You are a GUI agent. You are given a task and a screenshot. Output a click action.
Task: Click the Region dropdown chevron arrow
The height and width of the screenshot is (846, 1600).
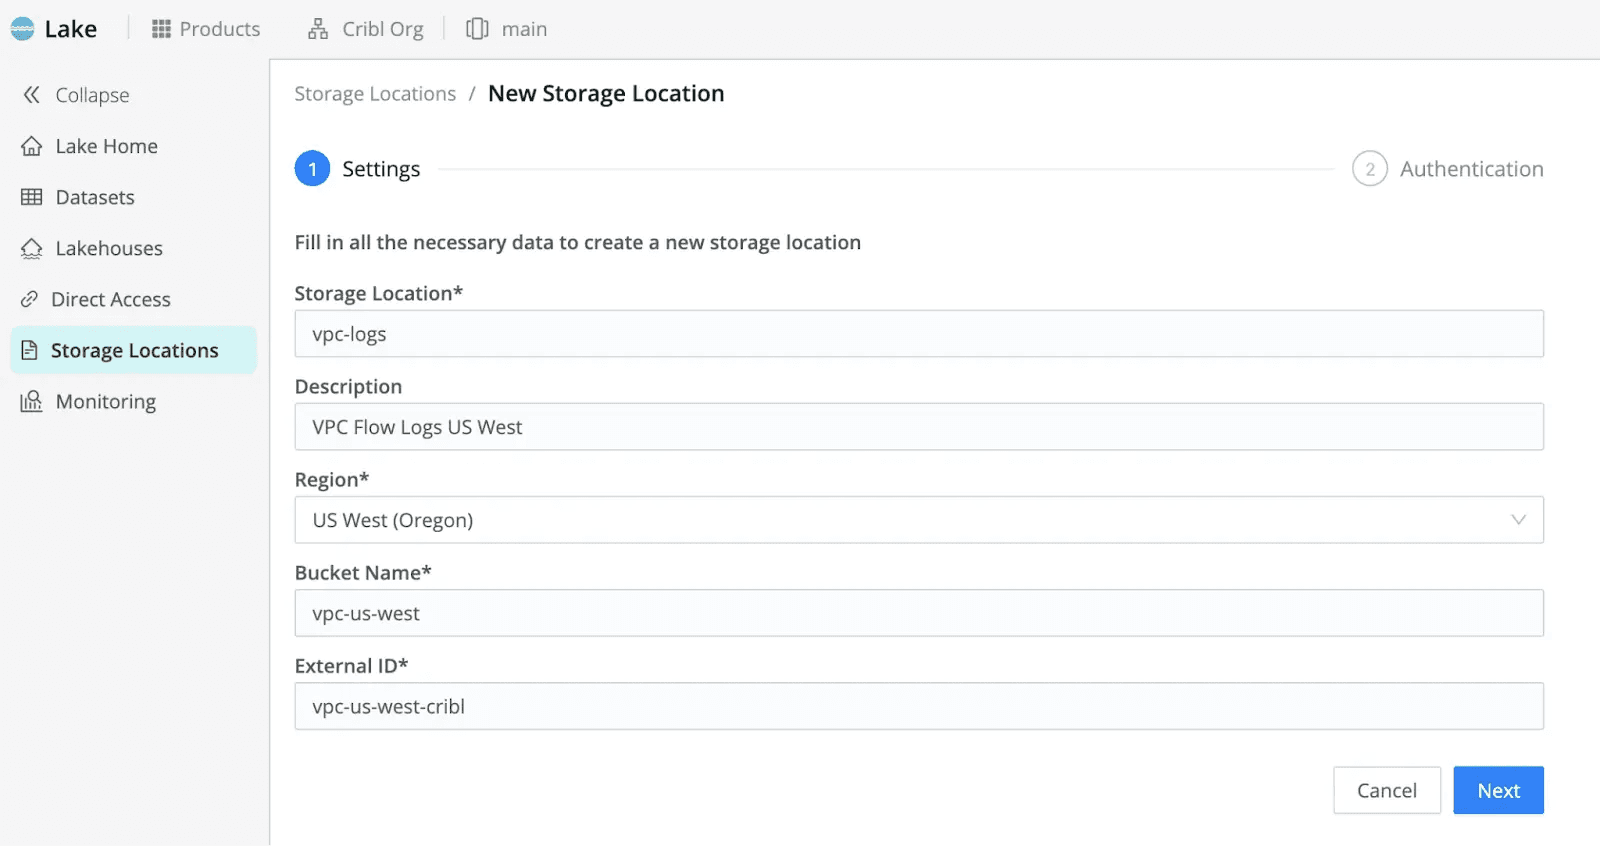coord(1518,520)
